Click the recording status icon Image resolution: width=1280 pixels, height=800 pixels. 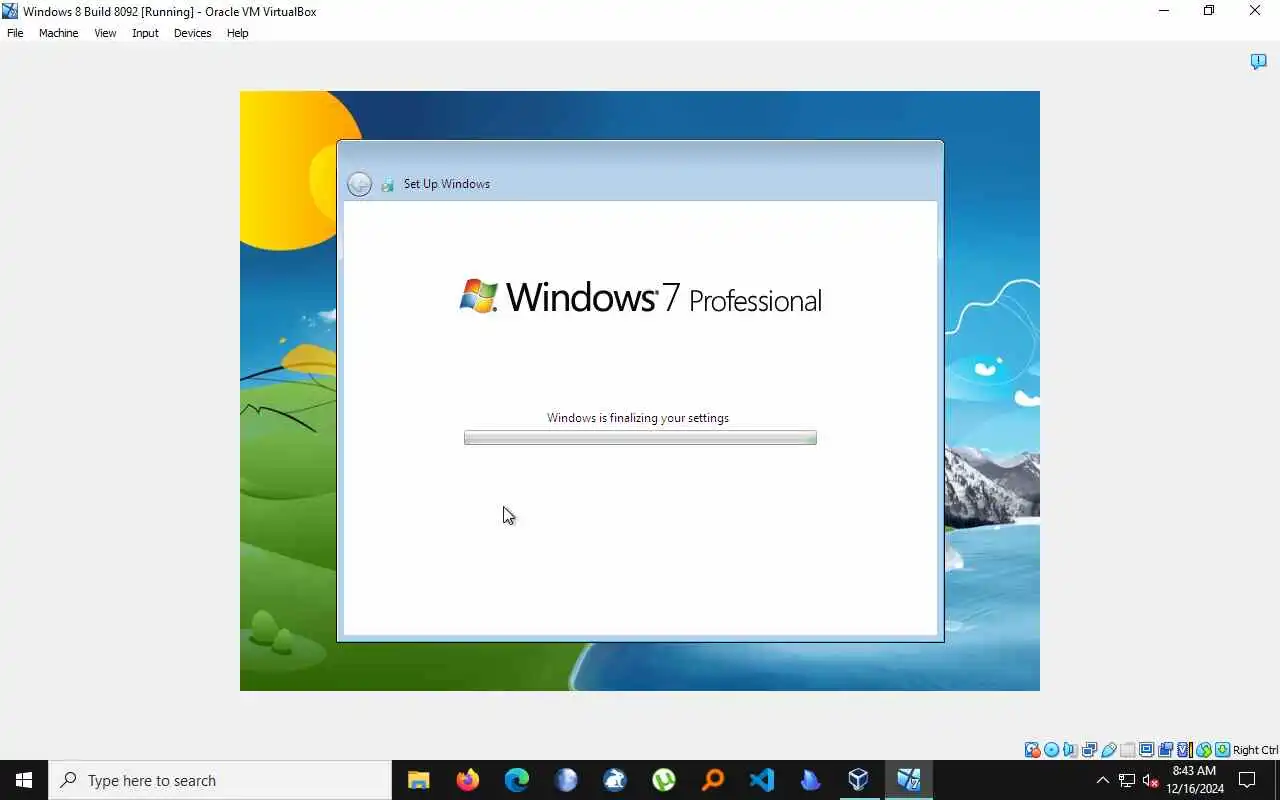pos(1165,750)
